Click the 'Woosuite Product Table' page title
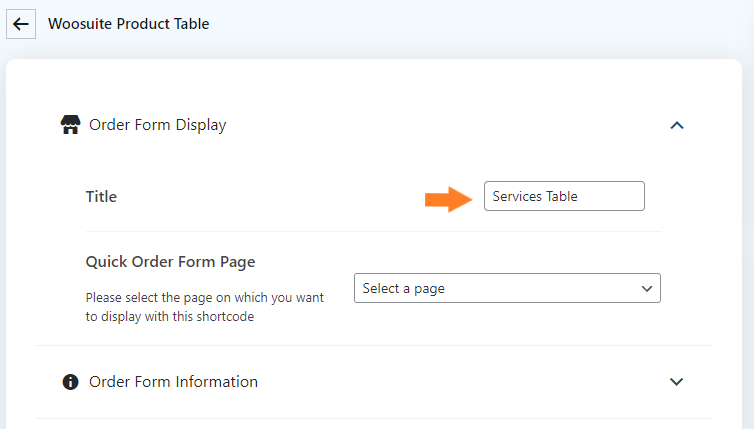This screenshot has height=429, width=754. coord(129,24)
